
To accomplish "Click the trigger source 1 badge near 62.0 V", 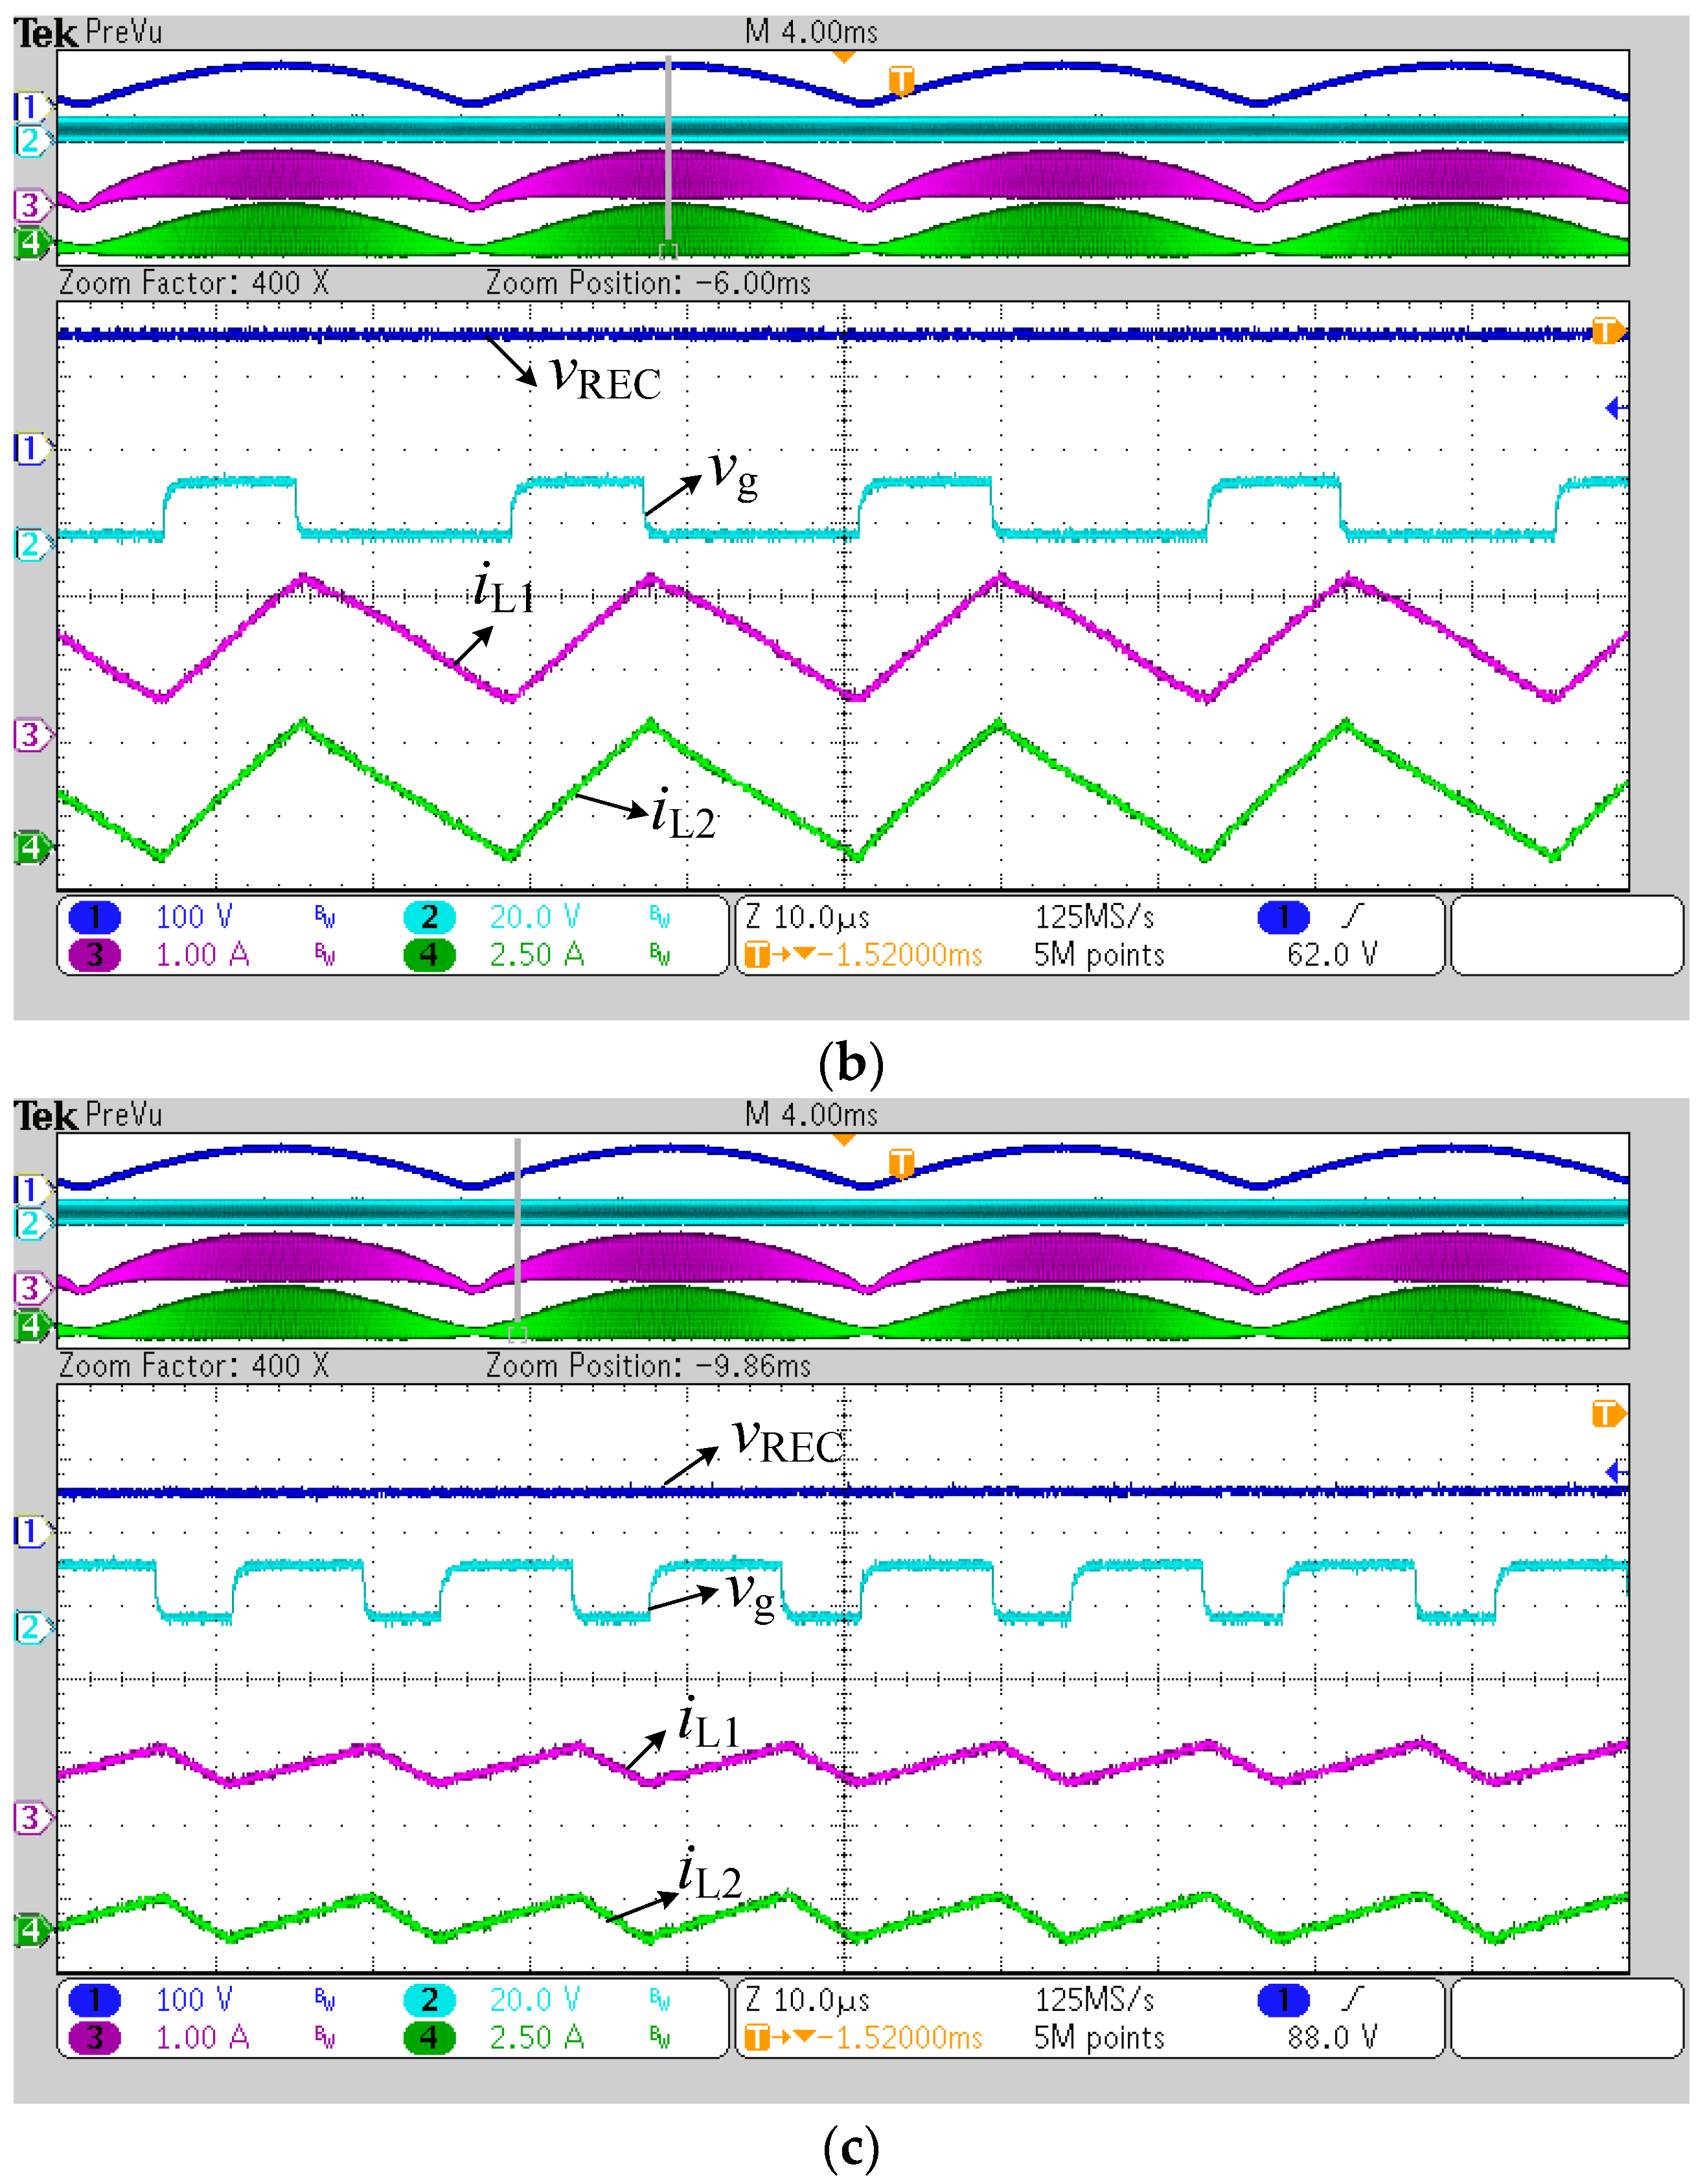I will (x=1284, y=917).
